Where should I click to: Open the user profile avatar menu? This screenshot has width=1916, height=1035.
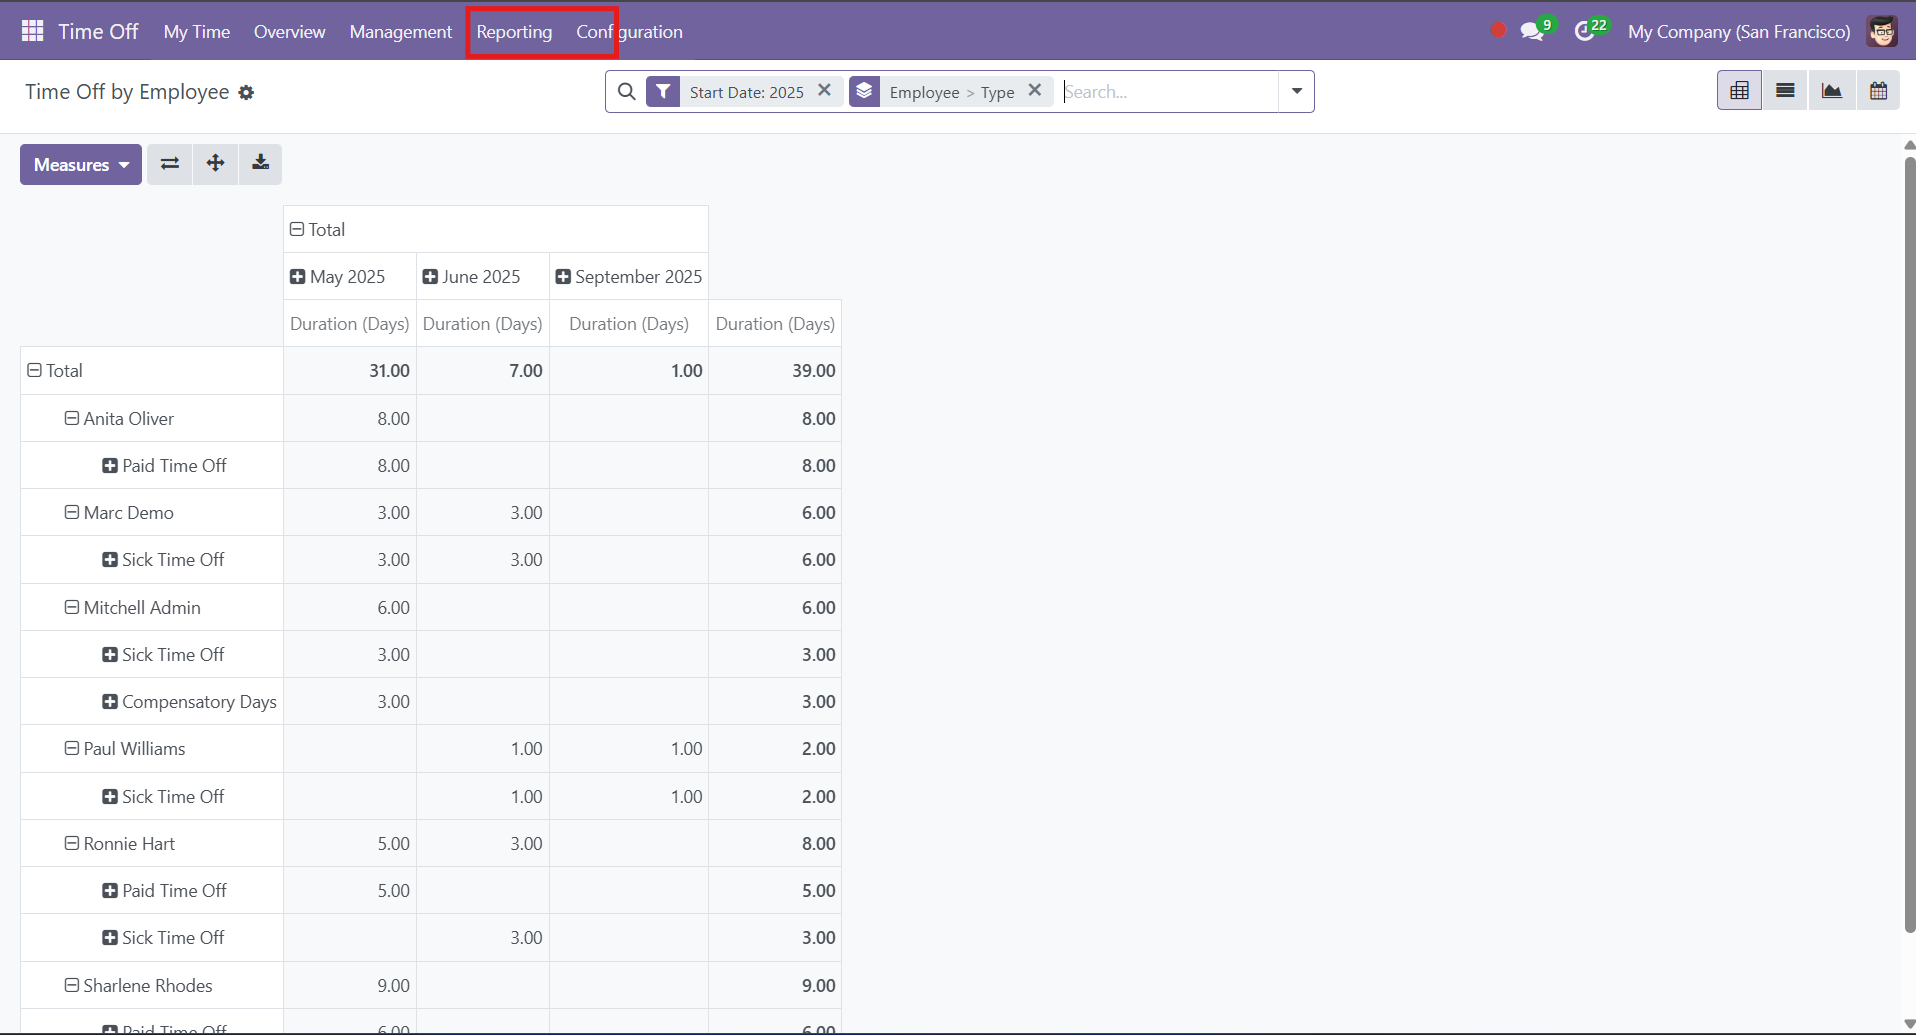click(1882, 31)
